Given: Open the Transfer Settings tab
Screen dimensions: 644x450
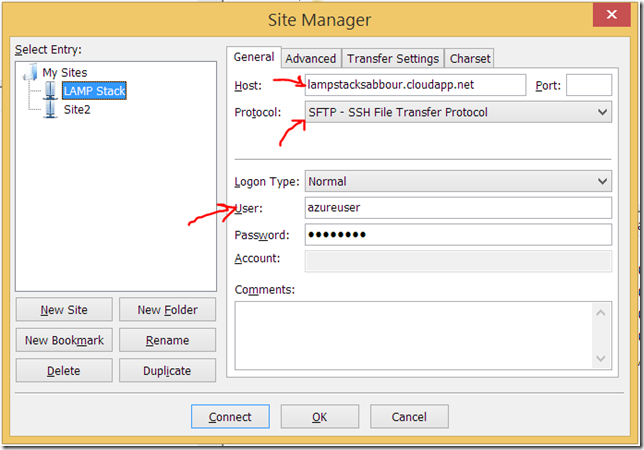Looking at the screenshot, I should click(x=393, y=59).
